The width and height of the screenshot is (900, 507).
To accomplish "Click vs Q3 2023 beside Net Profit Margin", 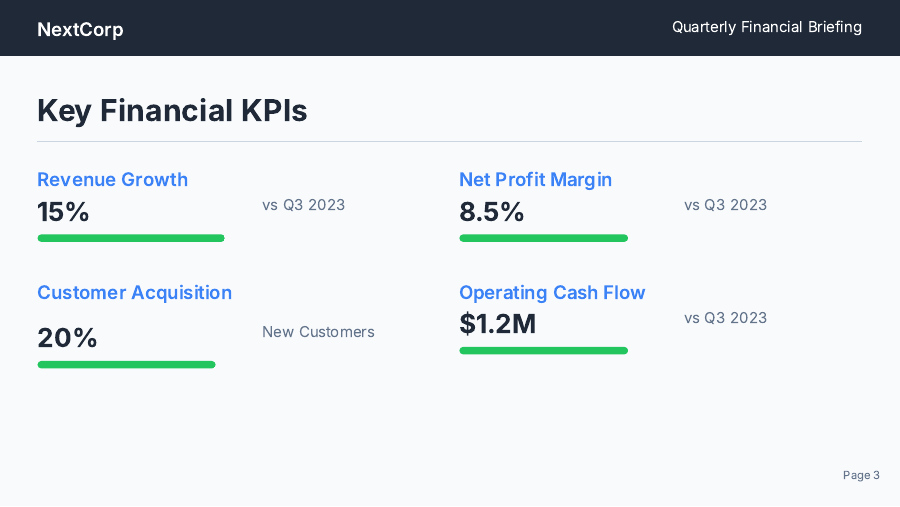I will (x=725, y=205).
